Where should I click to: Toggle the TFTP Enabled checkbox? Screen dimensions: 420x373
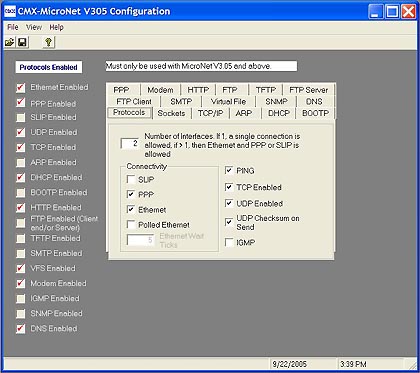pos(21,238)
